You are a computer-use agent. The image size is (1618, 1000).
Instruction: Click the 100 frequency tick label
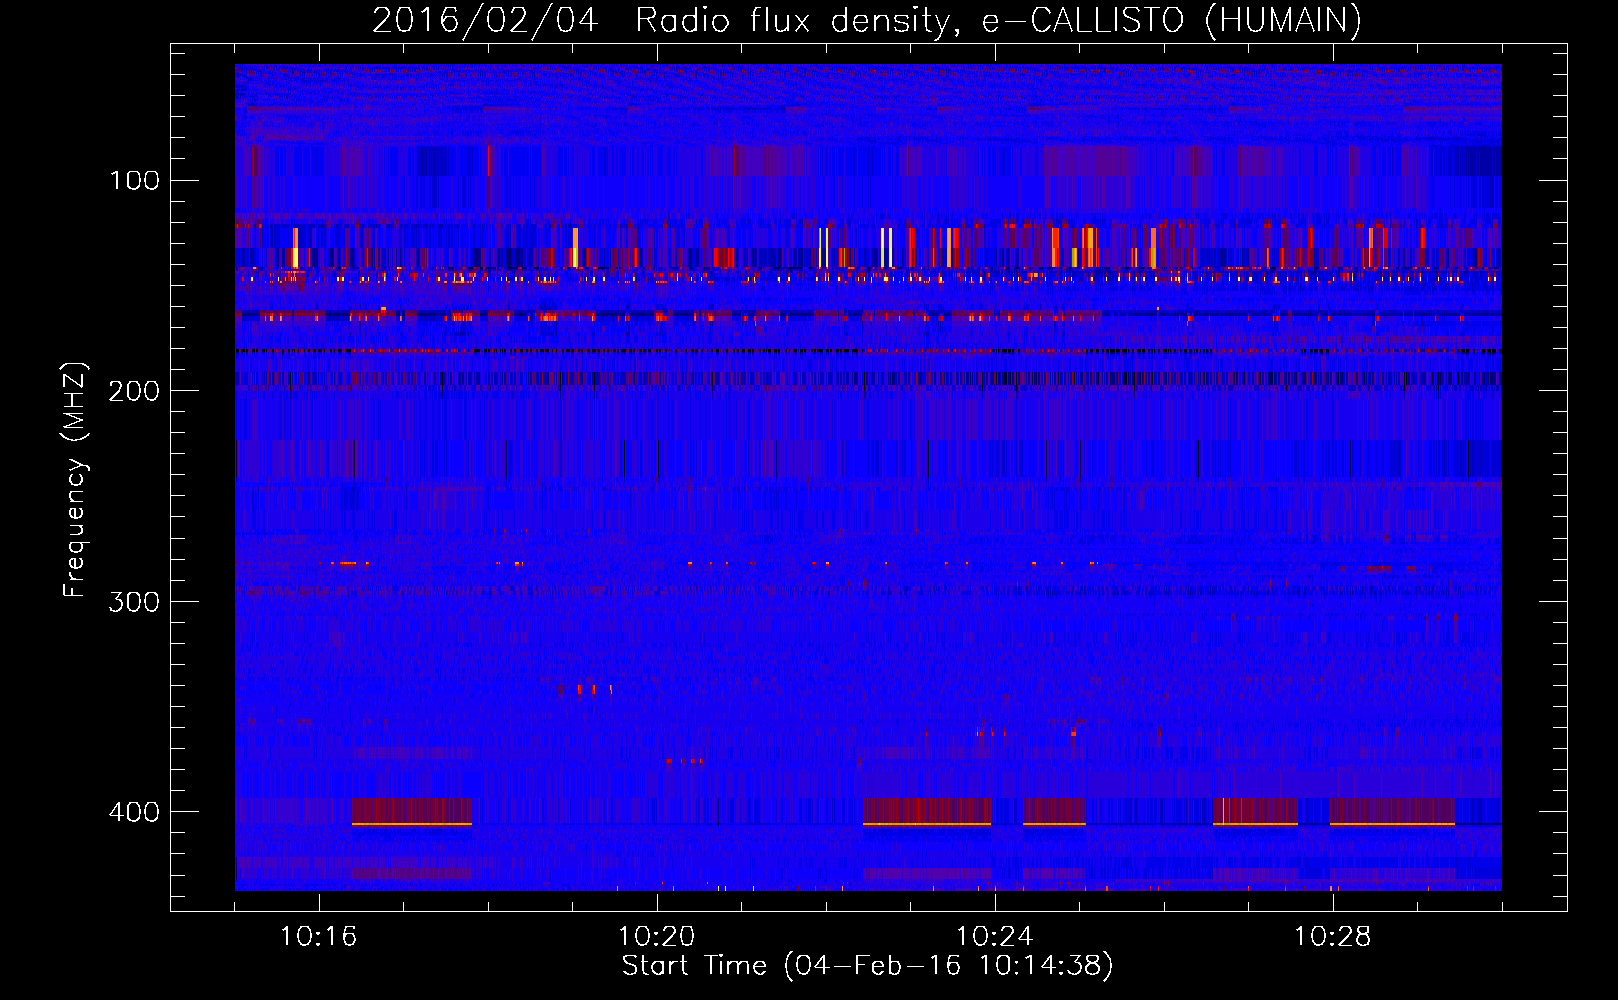coord(135,180)
